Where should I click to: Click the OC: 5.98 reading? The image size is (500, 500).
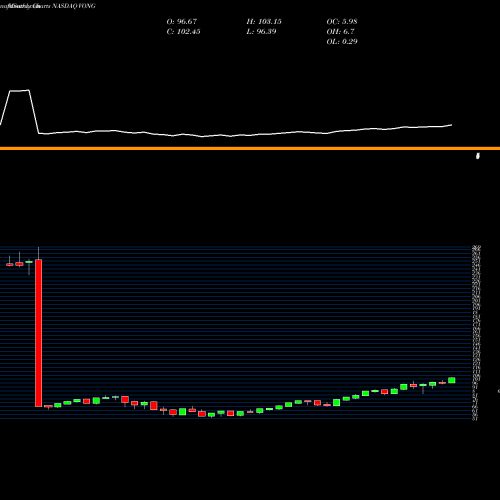coord(342,21)
